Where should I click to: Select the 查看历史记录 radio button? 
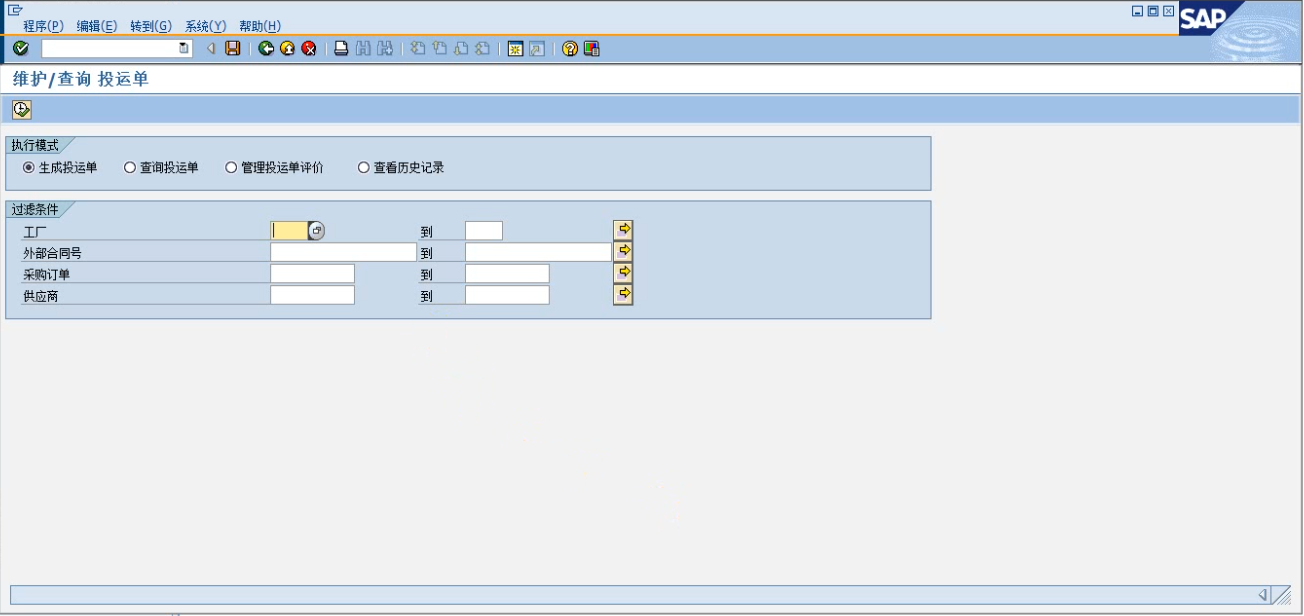pos(364,168)
